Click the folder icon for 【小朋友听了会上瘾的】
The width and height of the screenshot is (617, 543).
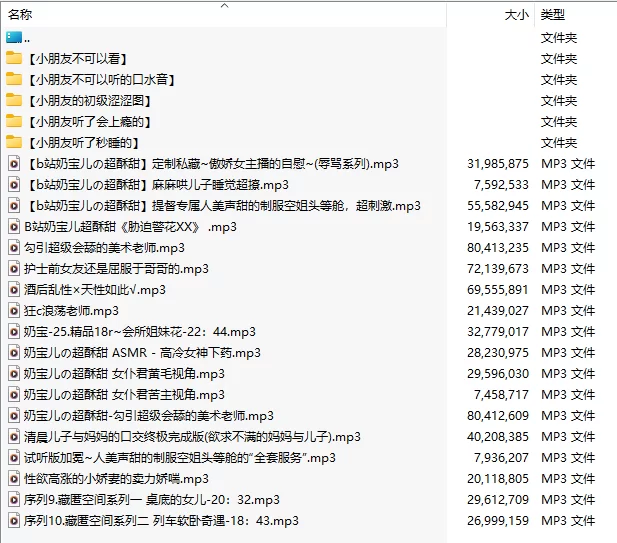[14, 122]
